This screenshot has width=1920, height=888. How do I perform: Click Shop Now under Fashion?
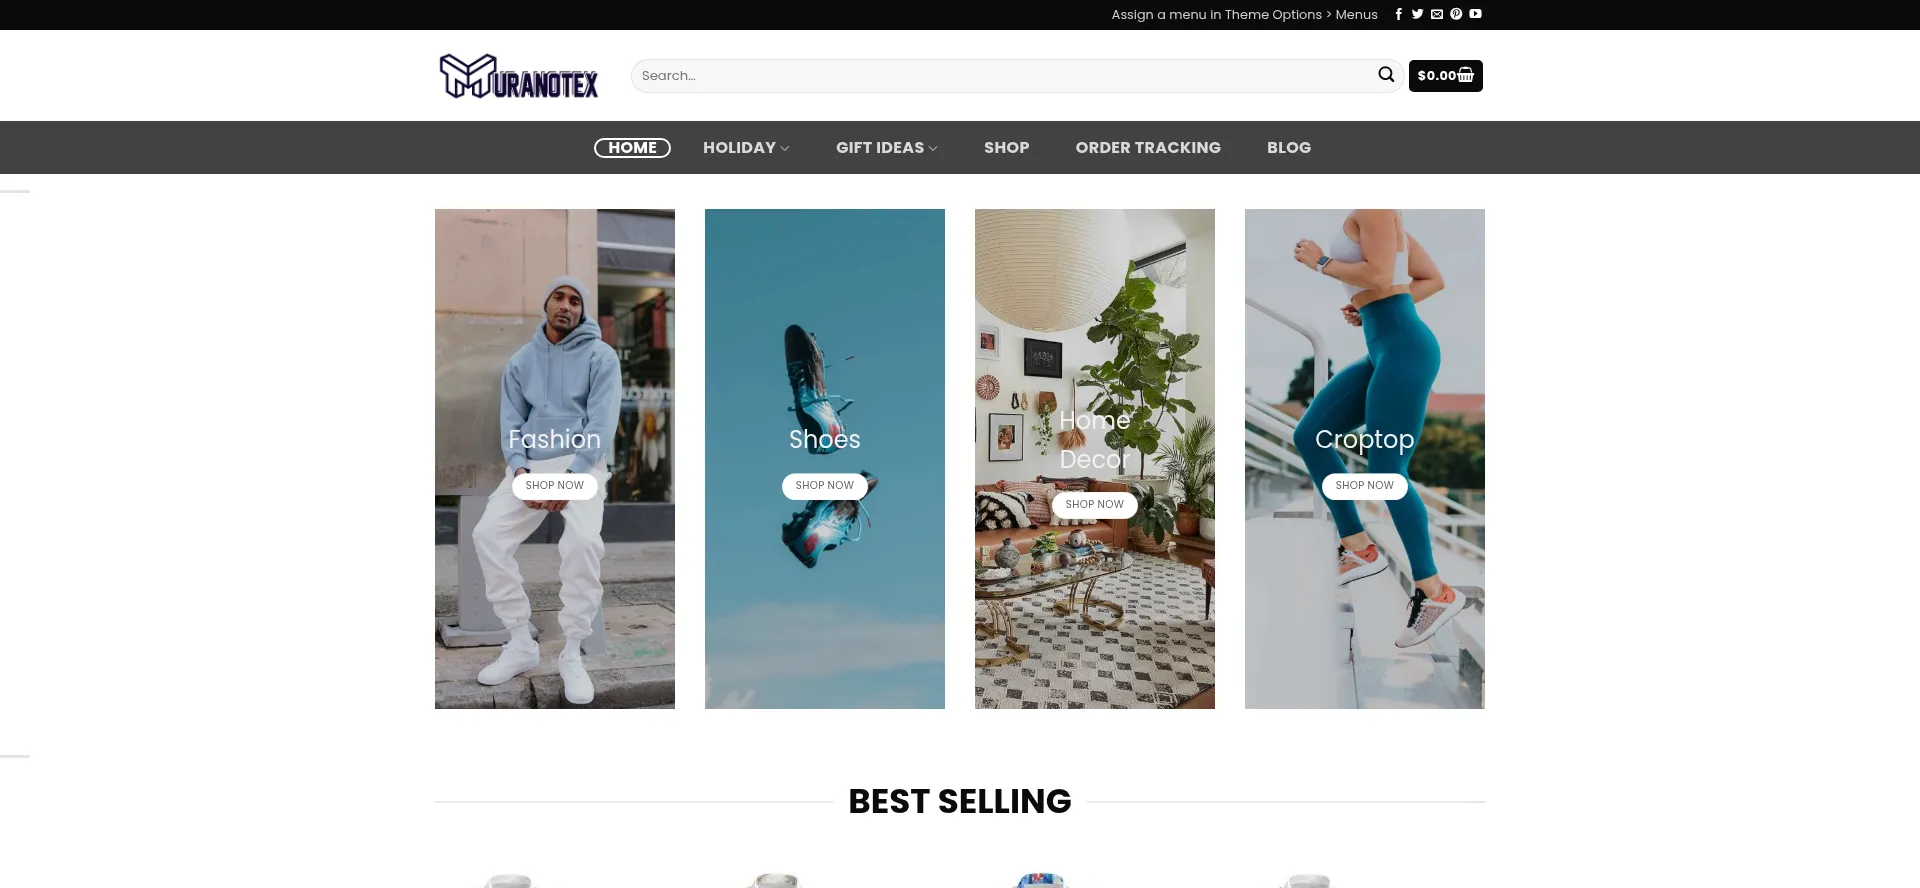555,486
